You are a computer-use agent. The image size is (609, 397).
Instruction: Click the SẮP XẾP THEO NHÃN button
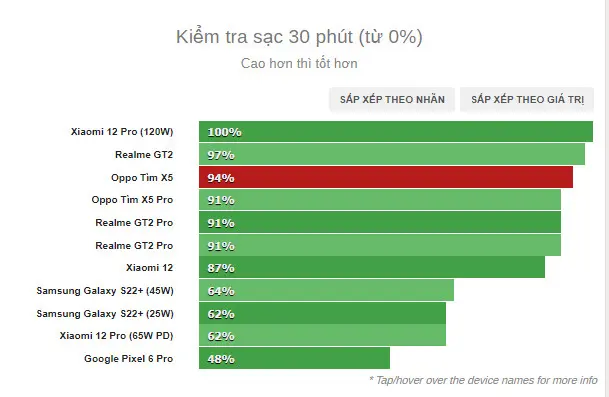(x=392, y=99)
